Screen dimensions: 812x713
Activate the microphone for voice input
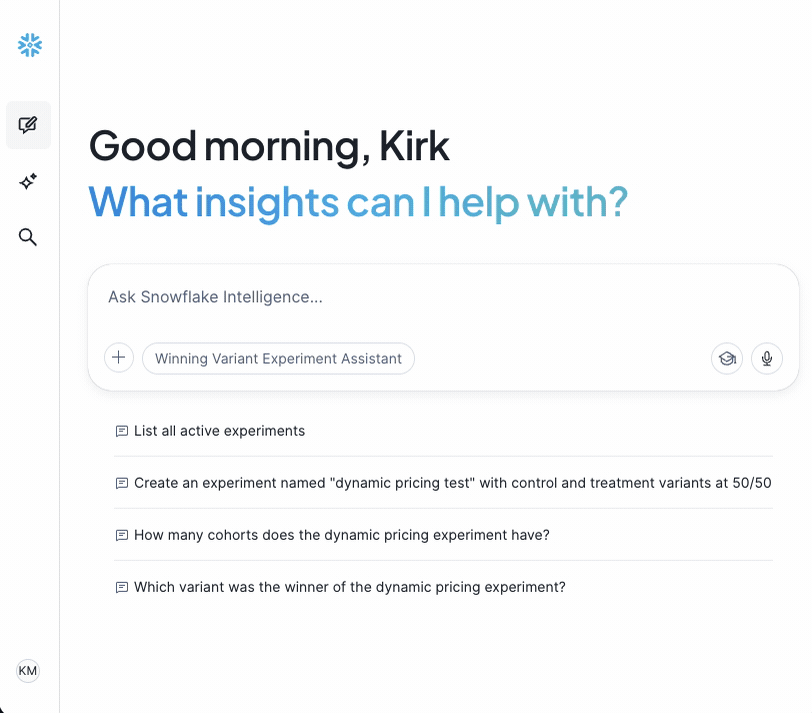click(766, 358)
